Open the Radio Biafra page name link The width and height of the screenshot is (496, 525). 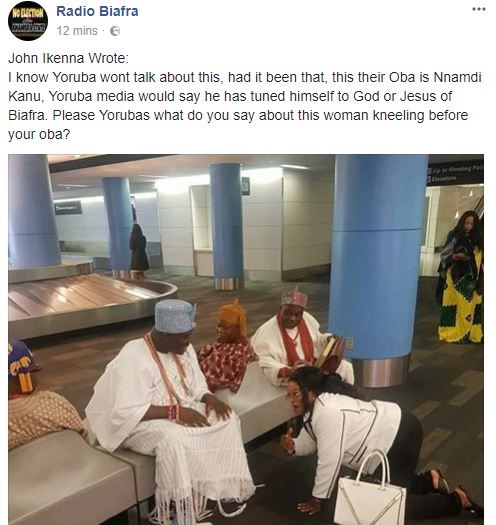point(97,11)
